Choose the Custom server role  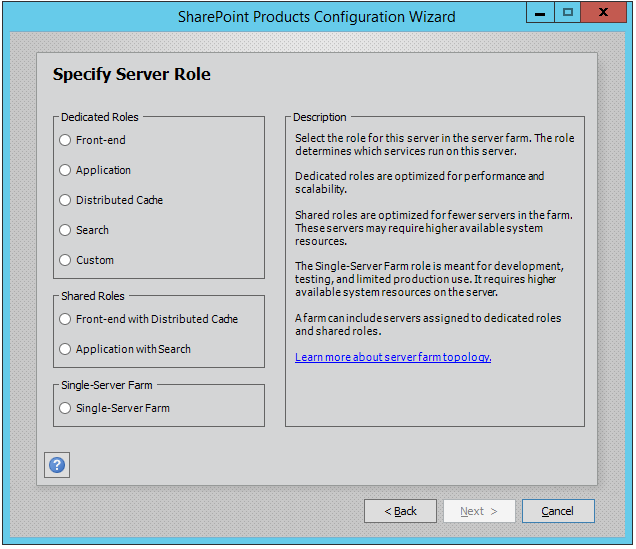tap(65, 260)
